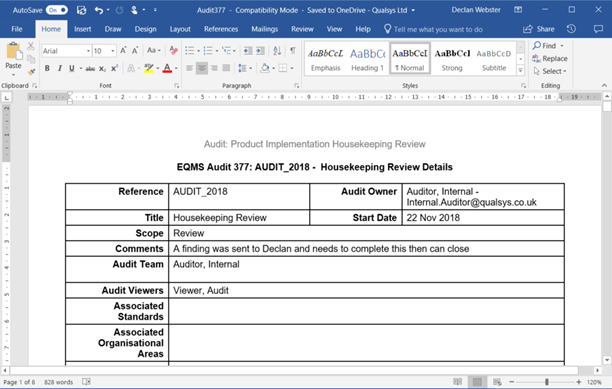Image resolution: width=612 pixels, height=389 pixels.
Task: Click the Undo arrow icon
Action: tap(99, 10)
